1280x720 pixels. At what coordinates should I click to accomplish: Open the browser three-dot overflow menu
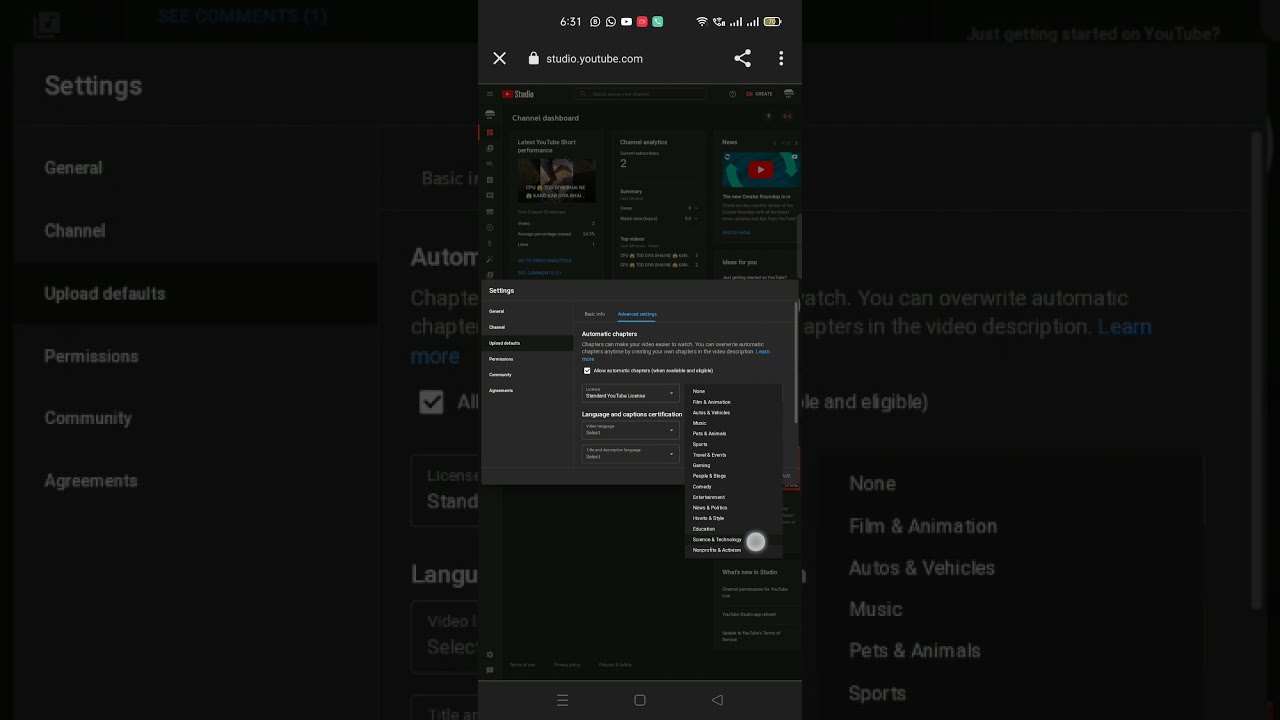(x=781, y=59)
